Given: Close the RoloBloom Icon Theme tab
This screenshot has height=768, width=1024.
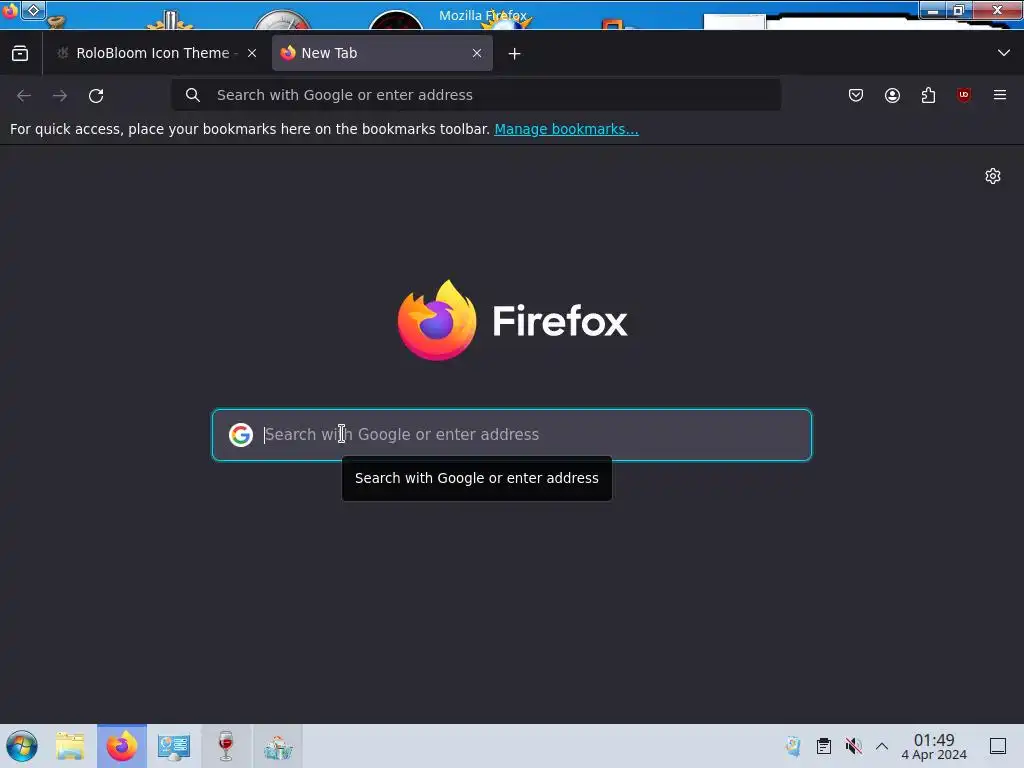Looking at the screenshot, I should pyautogui.click(x=252, y=54).
